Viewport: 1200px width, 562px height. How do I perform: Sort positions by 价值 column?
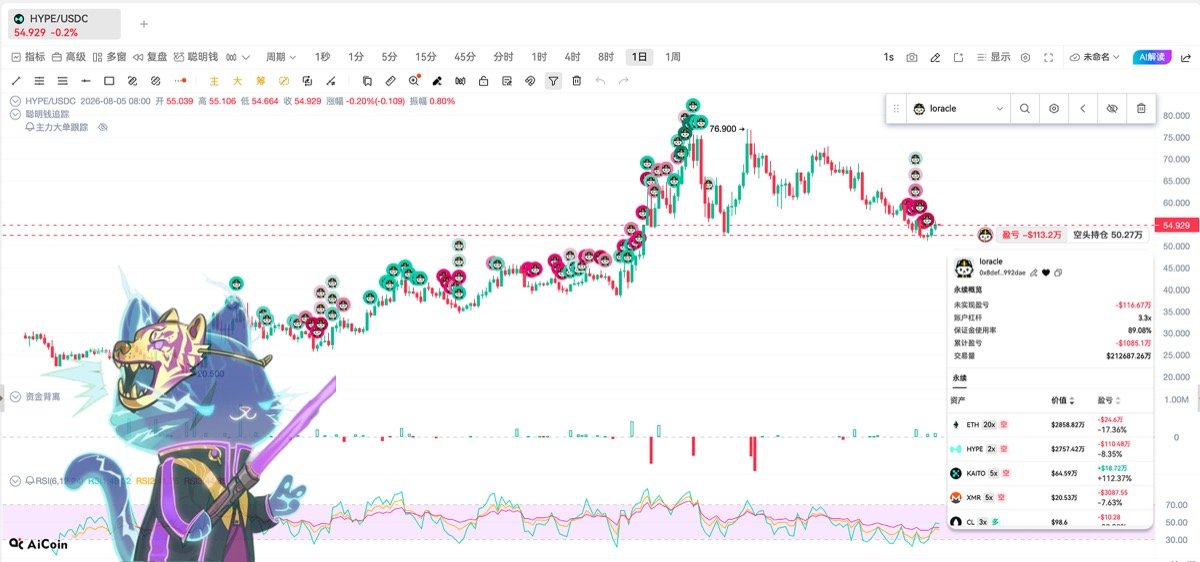click(x=1064, y=400)
